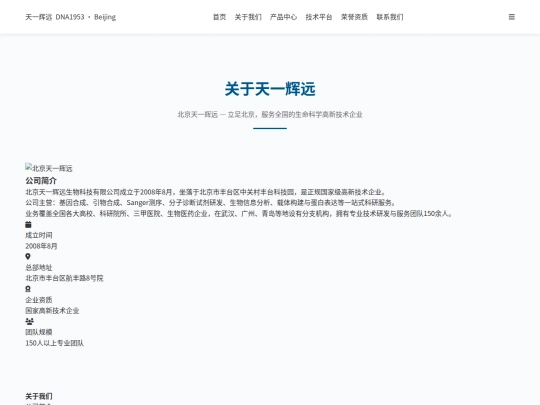Image resolution: width=540 pixels, height=405 pixels.
Task: Click the 总部地址 label
Action: click(x=39, y=268)
